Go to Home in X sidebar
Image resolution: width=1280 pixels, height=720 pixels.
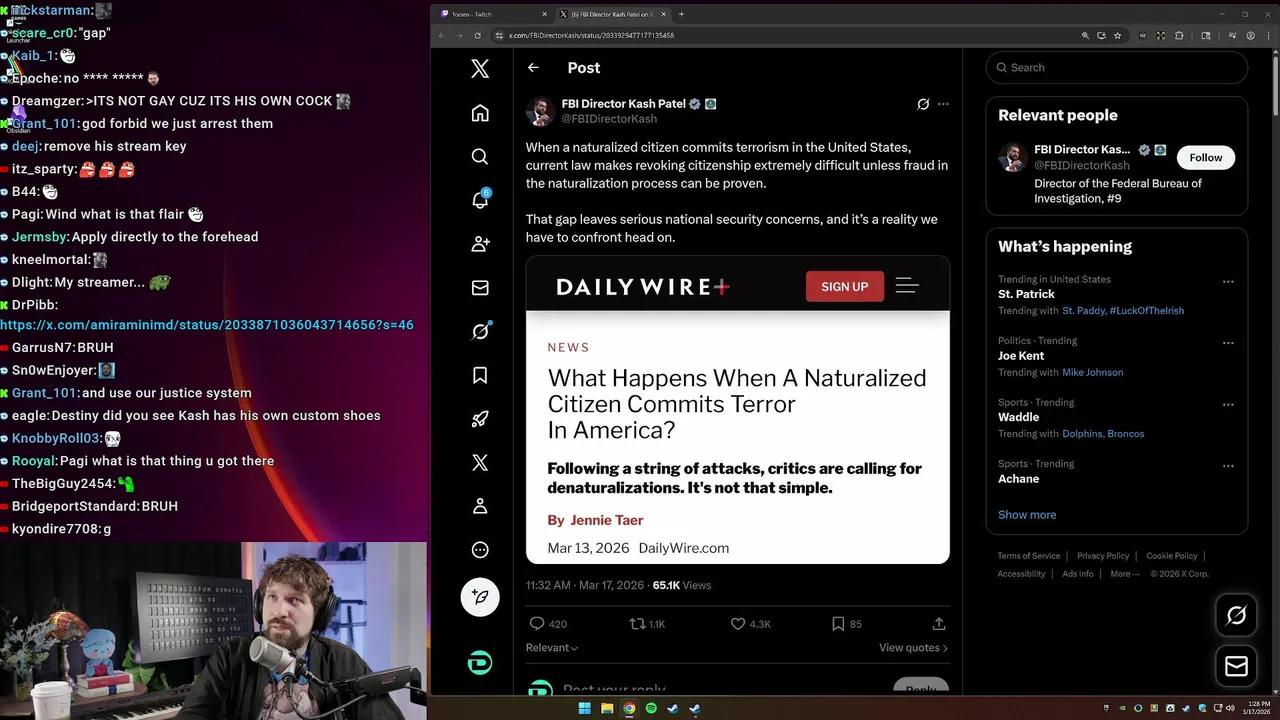tap(480, 113)
